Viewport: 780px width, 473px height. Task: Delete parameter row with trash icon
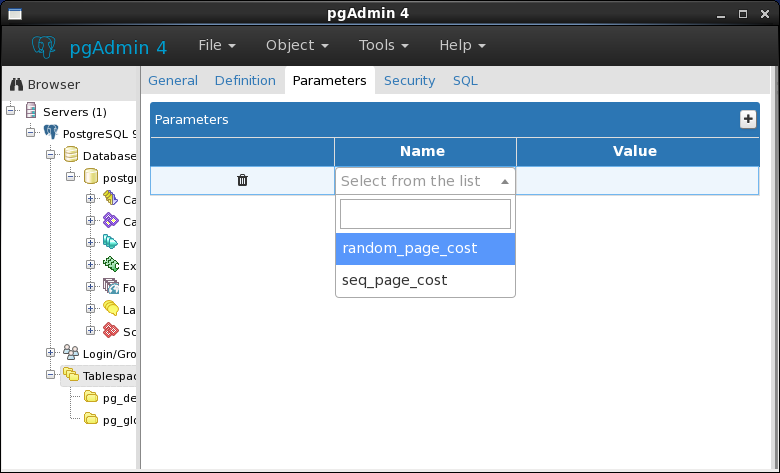tap(242, 180)
